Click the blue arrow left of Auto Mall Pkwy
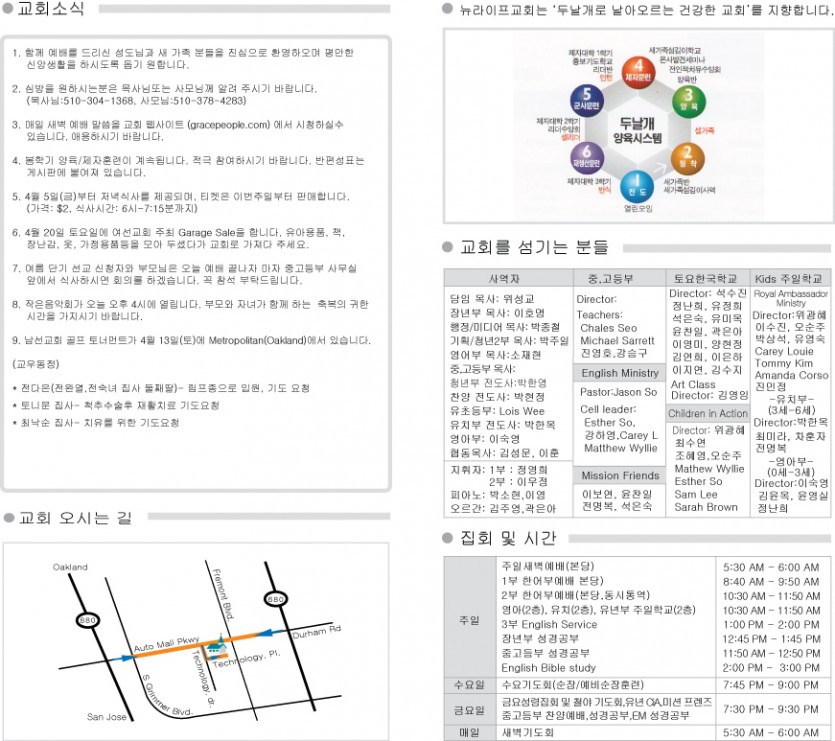The height and width of the screenshot is (741, 835). tap(123, 658)
